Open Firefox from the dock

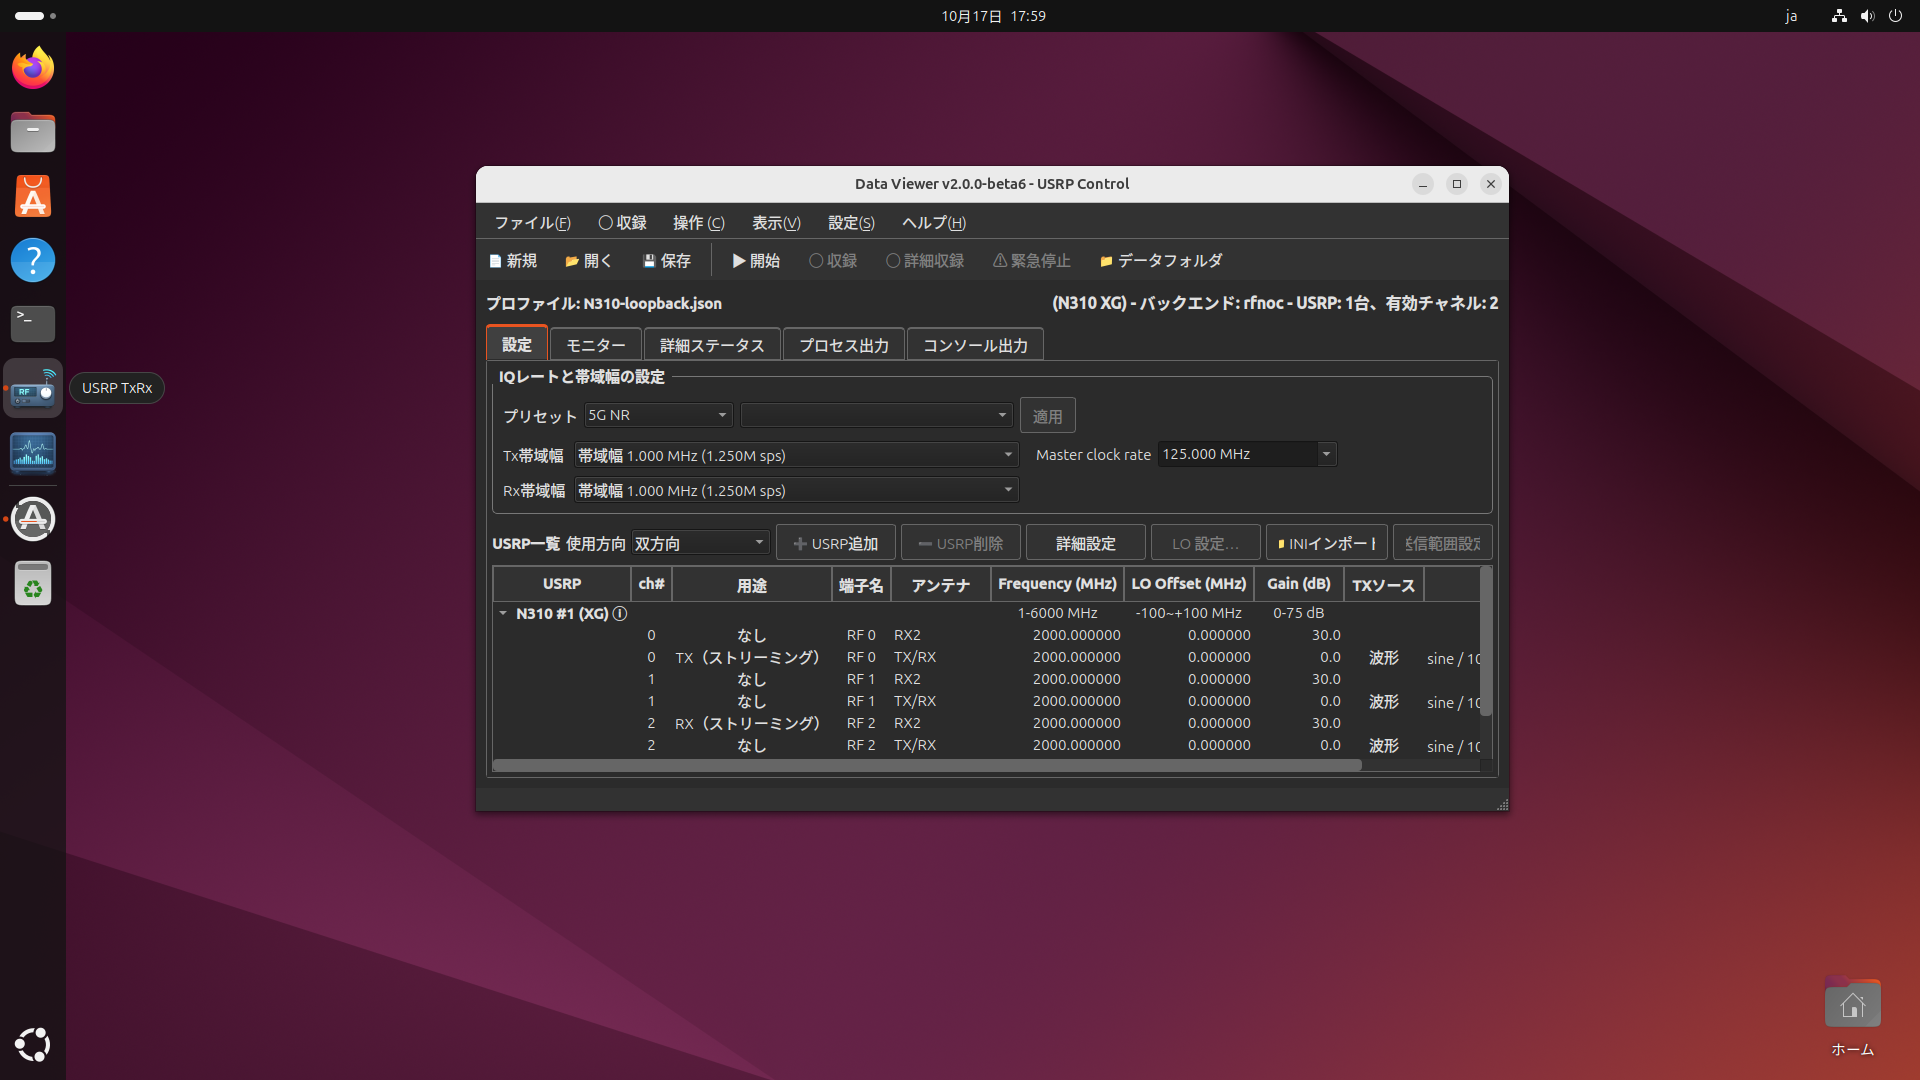[x=33, y=68]
